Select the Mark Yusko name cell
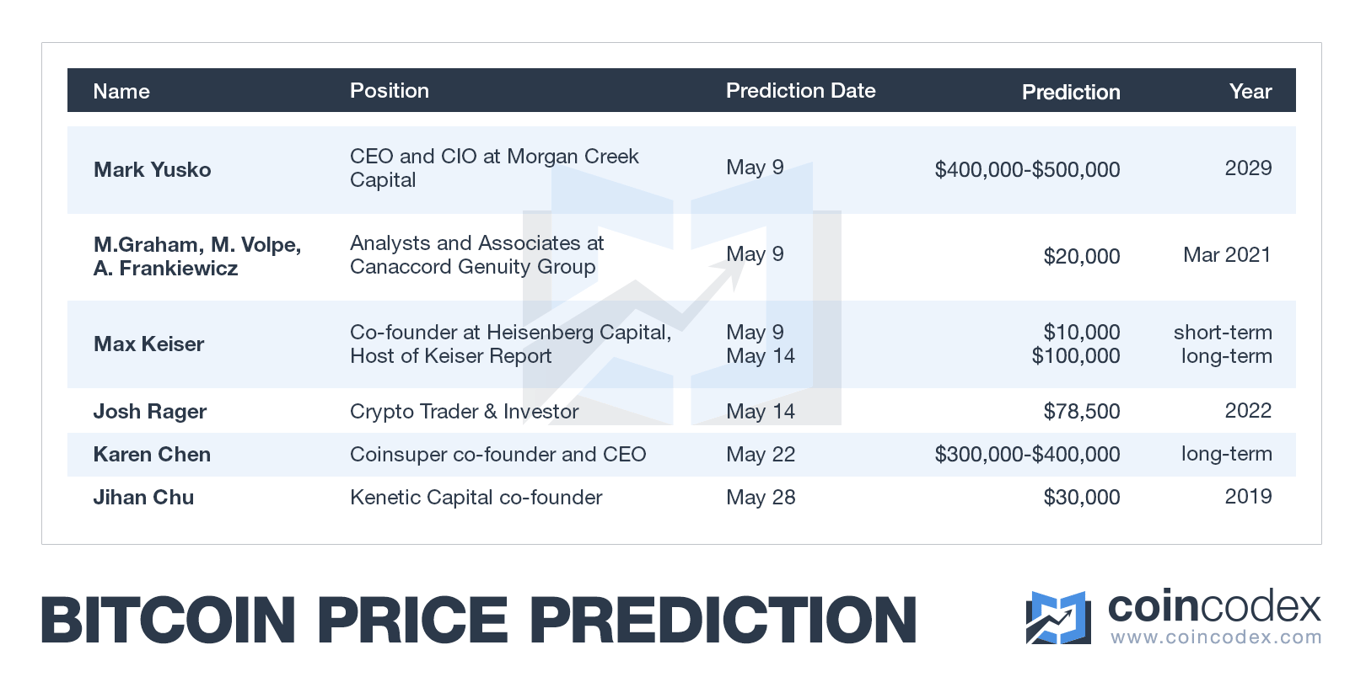Image resolution: width=1366 pixels, height=693 pixels. 152,170
